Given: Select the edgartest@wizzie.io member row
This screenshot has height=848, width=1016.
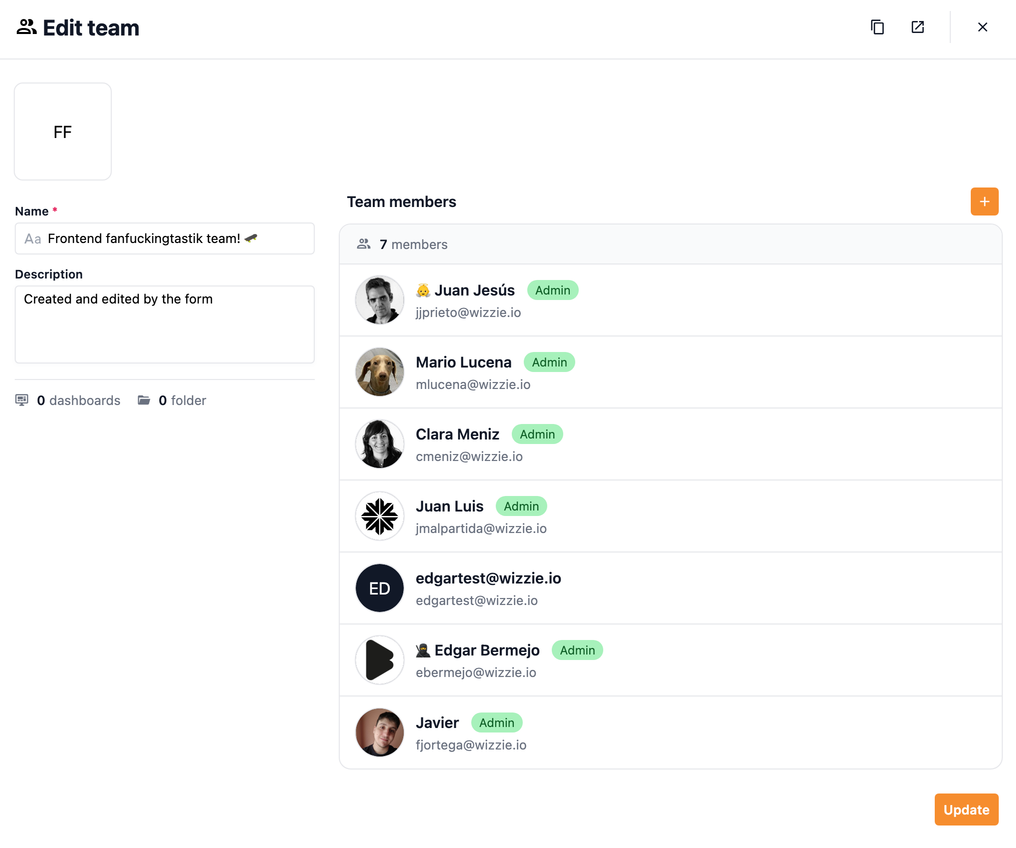Looking at the screenshot, I should pos(670,588).
